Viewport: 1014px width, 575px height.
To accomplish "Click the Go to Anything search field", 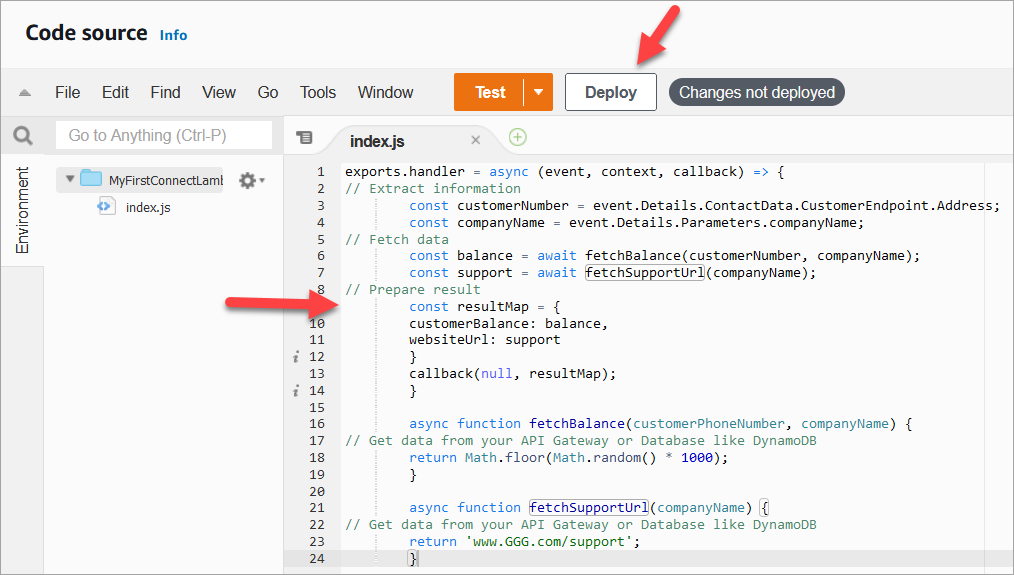I will (x=164, y=136).
